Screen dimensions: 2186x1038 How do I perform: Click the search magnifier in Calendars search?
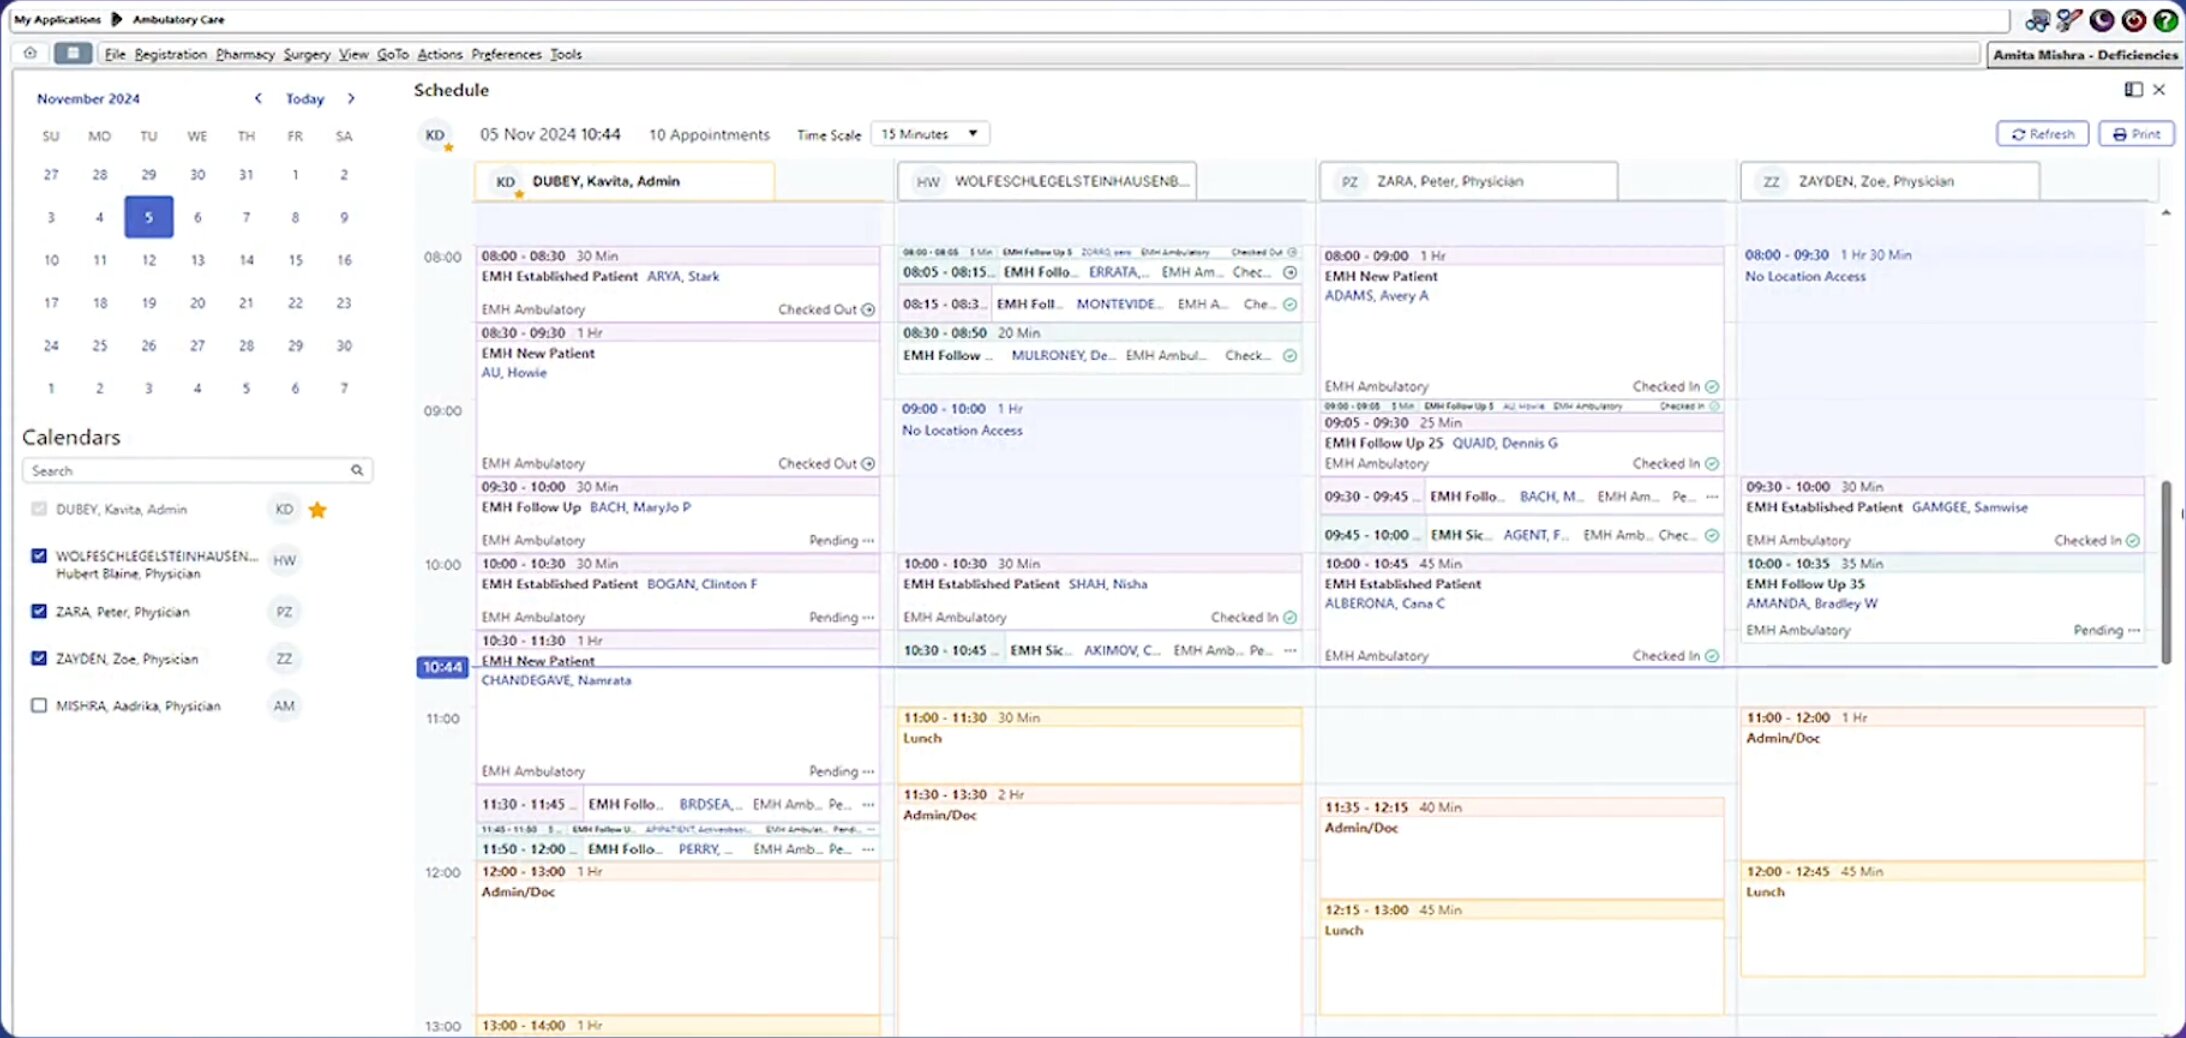click(357, 470)
